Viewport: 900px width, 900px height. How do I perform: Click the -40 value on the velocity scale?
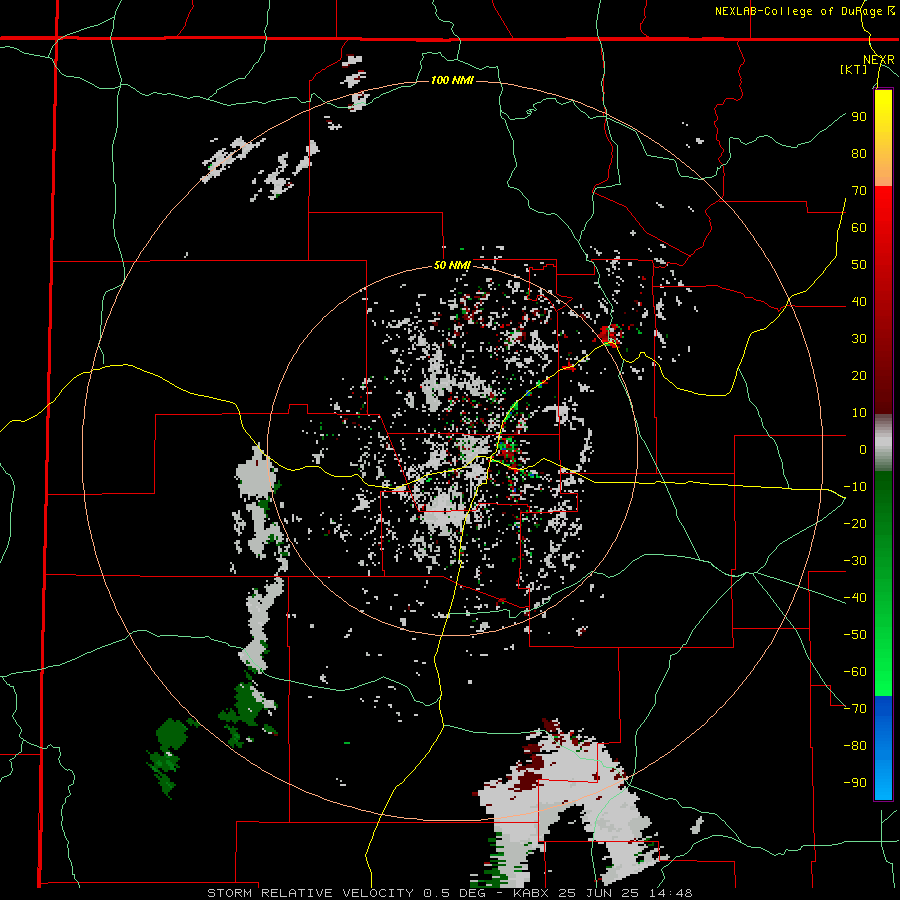(x=855, y=598)
